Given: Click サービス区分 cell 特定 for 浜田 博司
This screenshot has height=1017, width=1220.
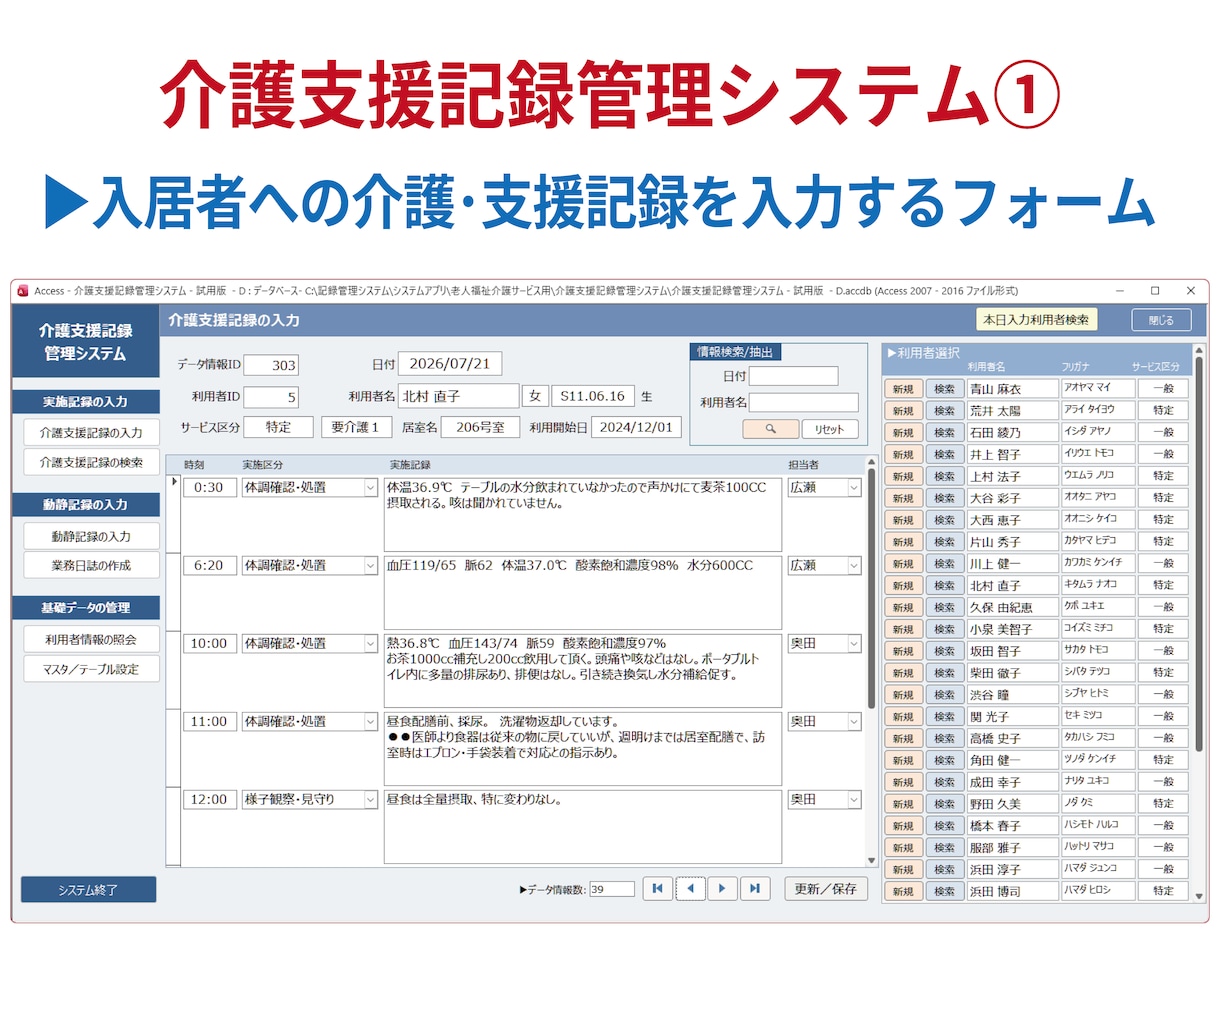Looking at the screenshot, I should point(1163,890).
